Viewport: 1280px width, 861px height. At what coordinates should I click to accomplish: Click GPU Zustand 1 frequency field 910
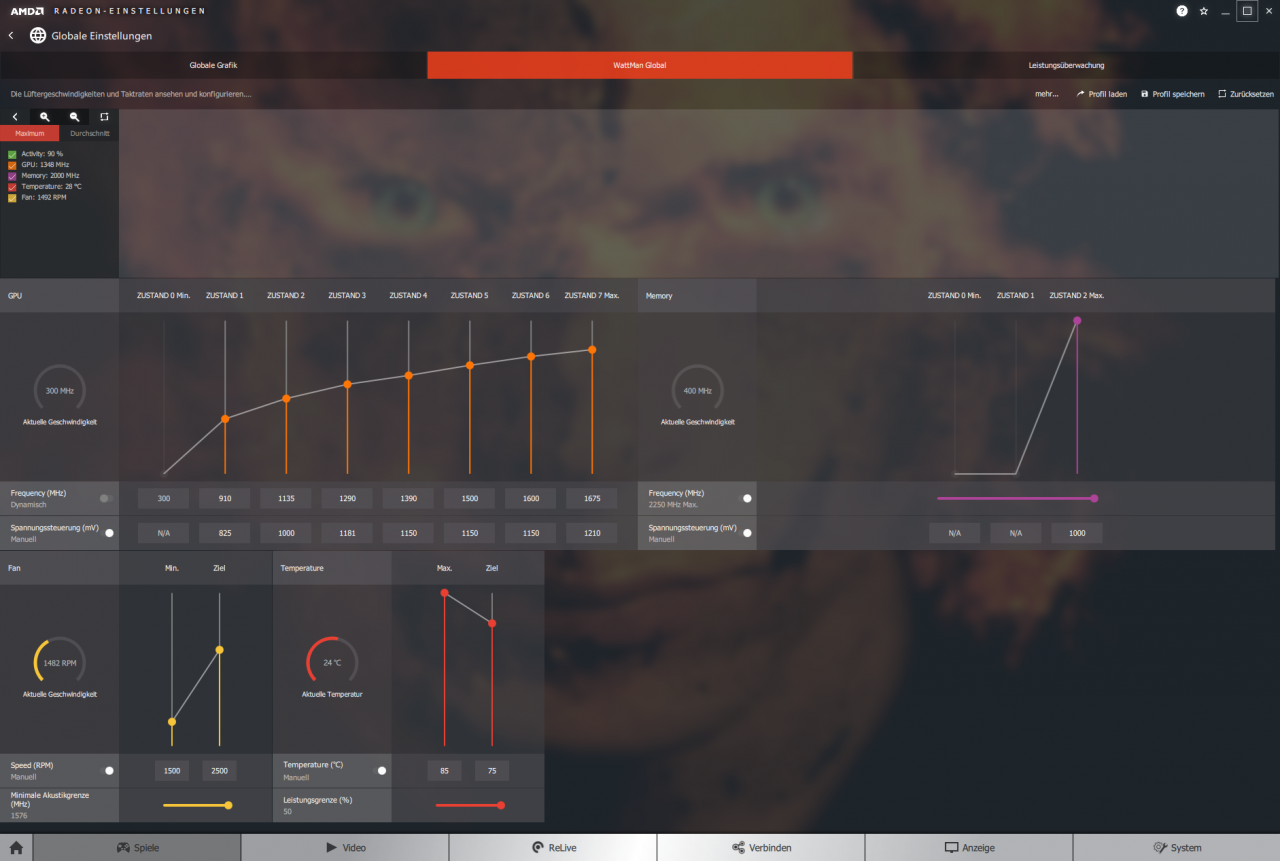coord(224,498)
